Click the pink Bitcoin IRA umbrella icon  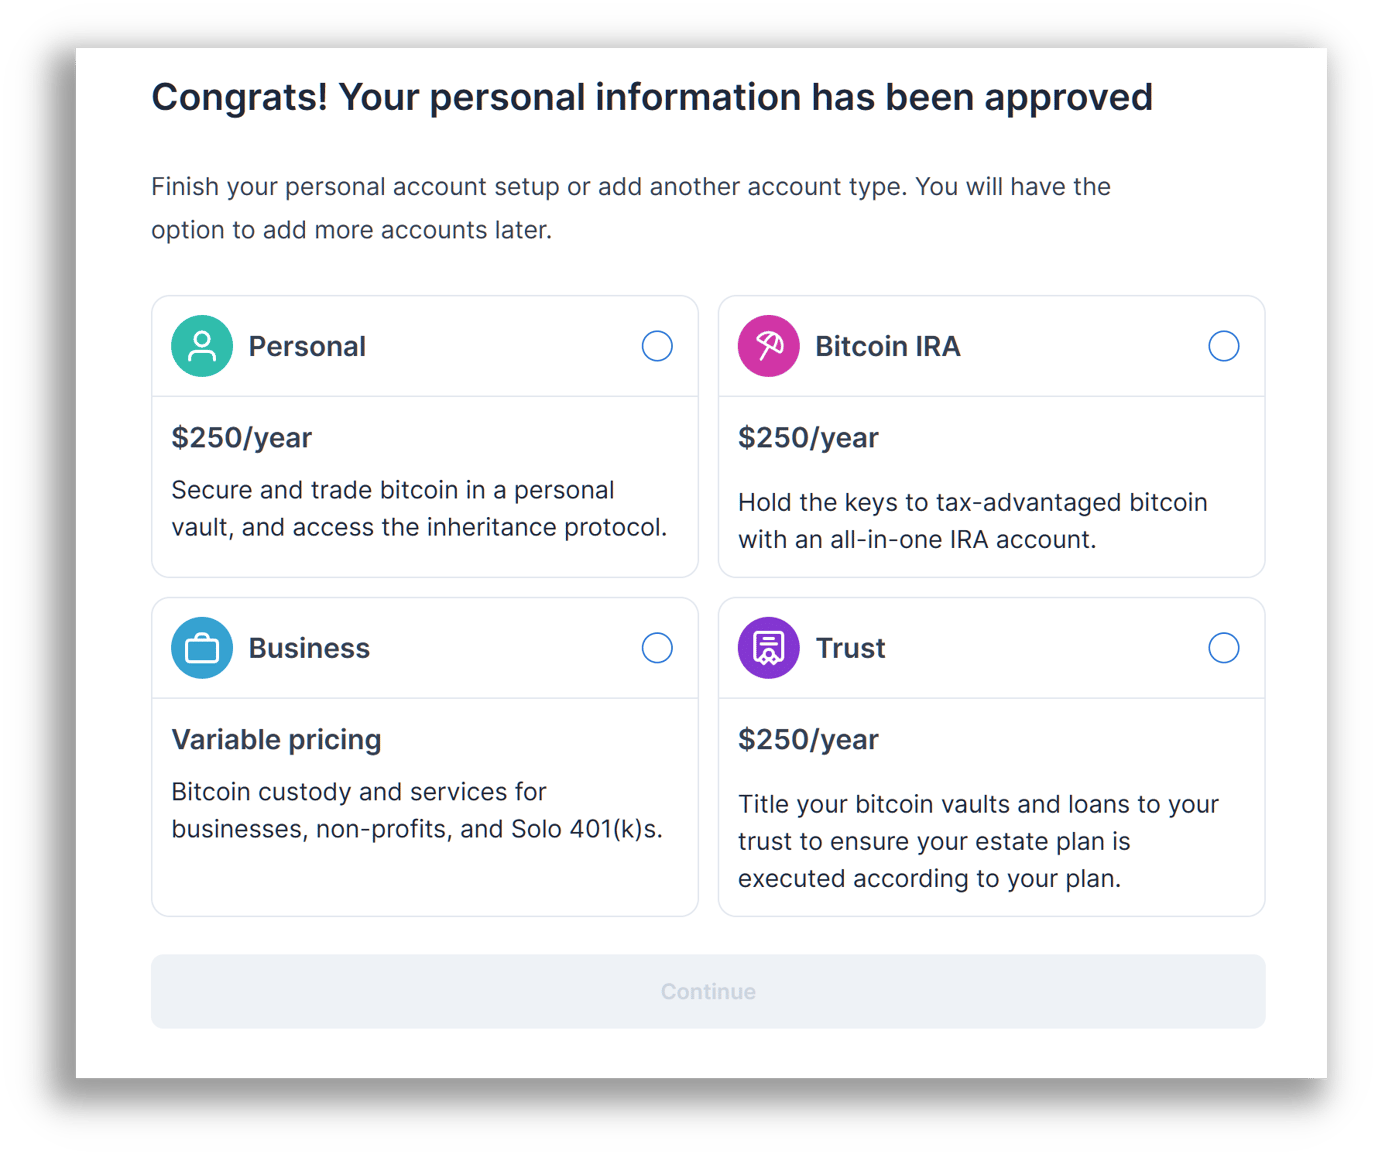coord(768,346)
